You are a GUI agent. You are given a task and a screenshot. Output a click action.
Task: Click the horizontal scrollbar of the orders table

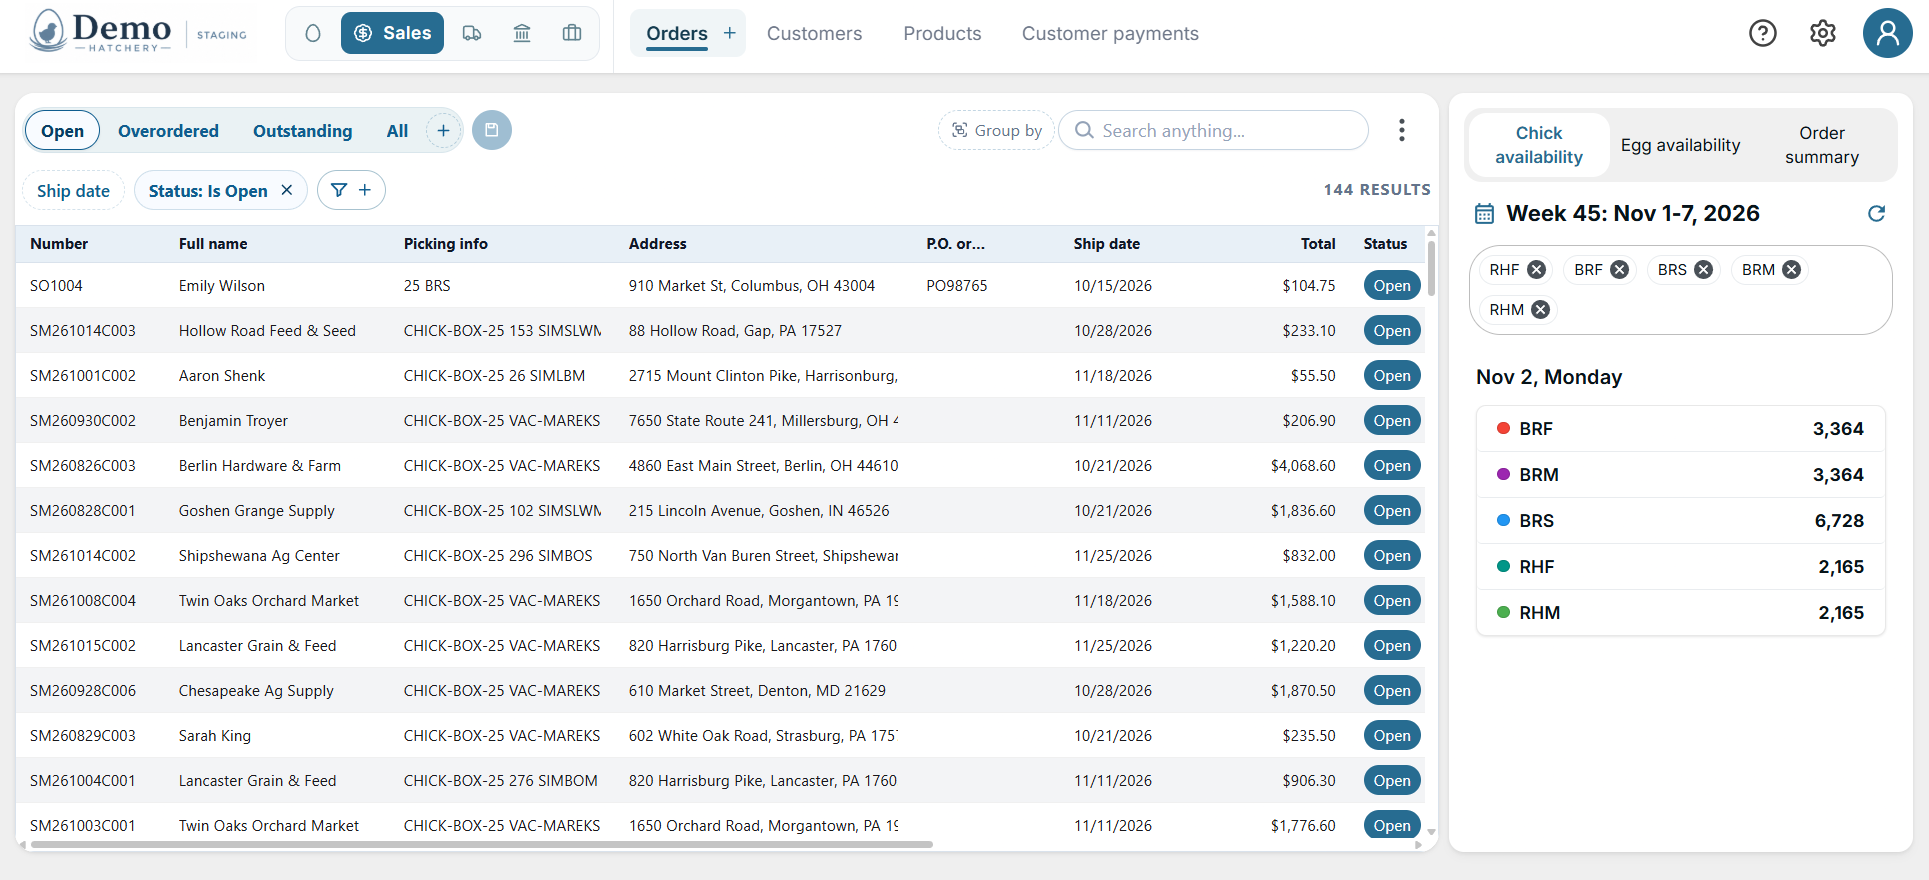pos(482,845)
